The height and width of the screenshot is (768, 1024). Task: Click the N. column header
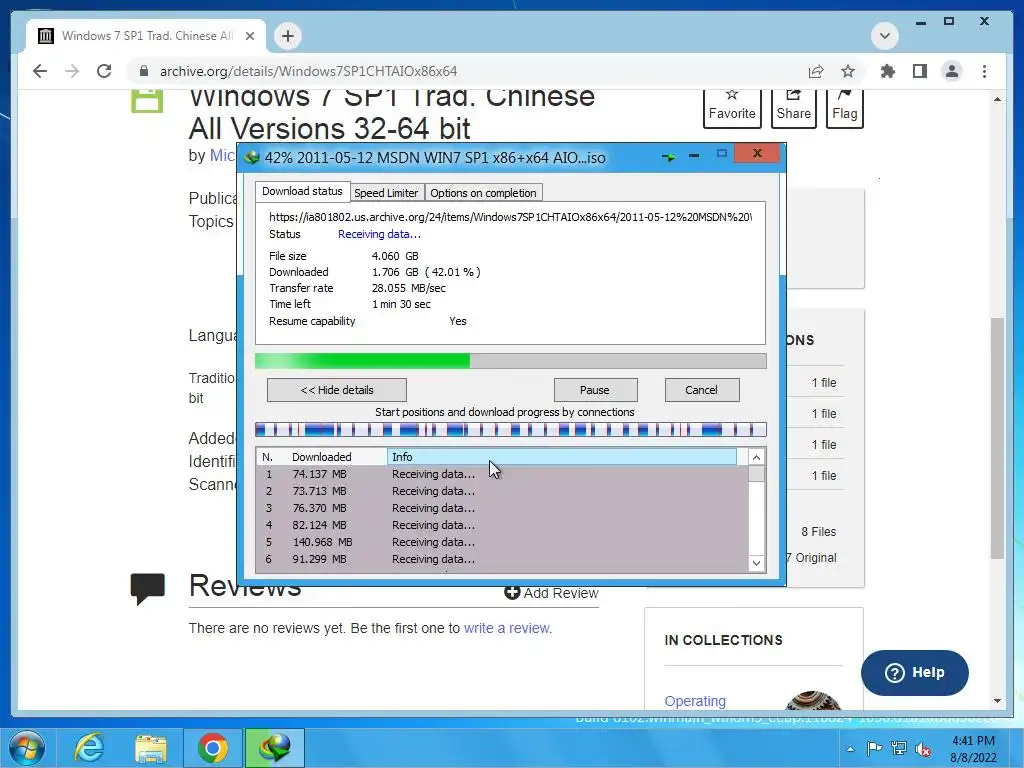[x=270, y=456]
